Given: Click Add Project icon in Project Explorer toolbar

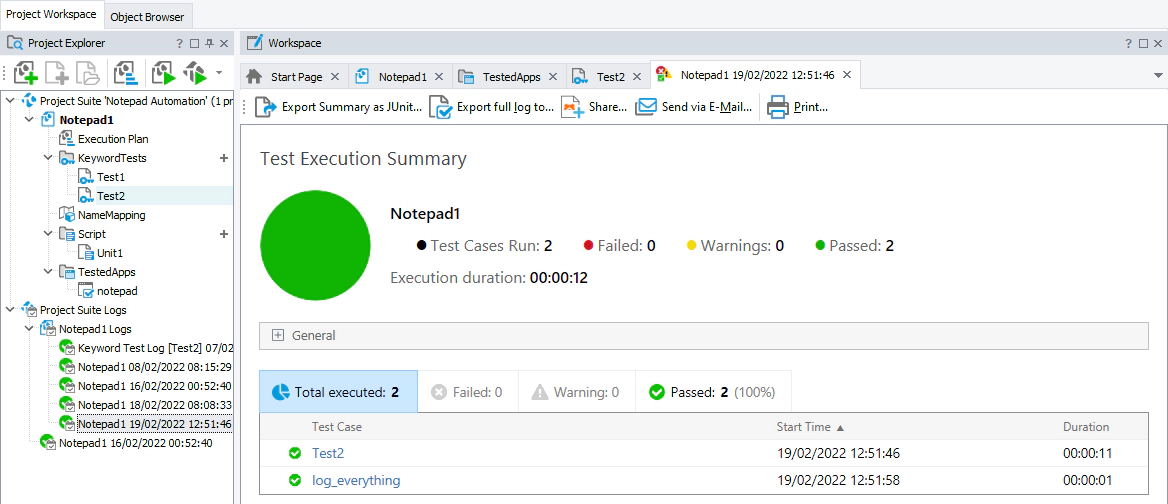Looking at the screenshot, I should click(25, 73).
